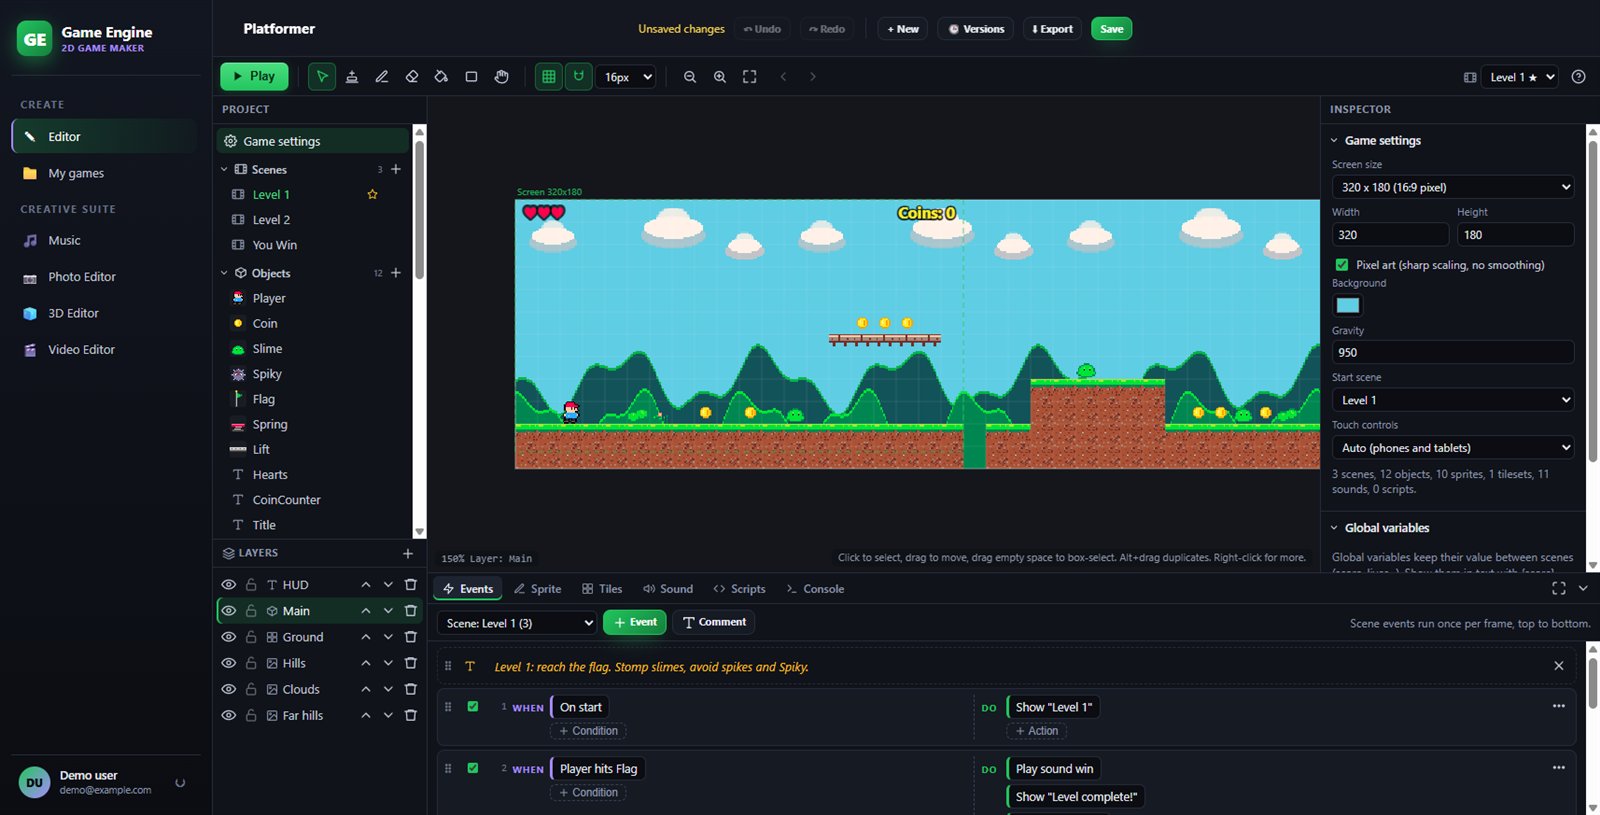Hide the Far hills layer

point(229,716)
